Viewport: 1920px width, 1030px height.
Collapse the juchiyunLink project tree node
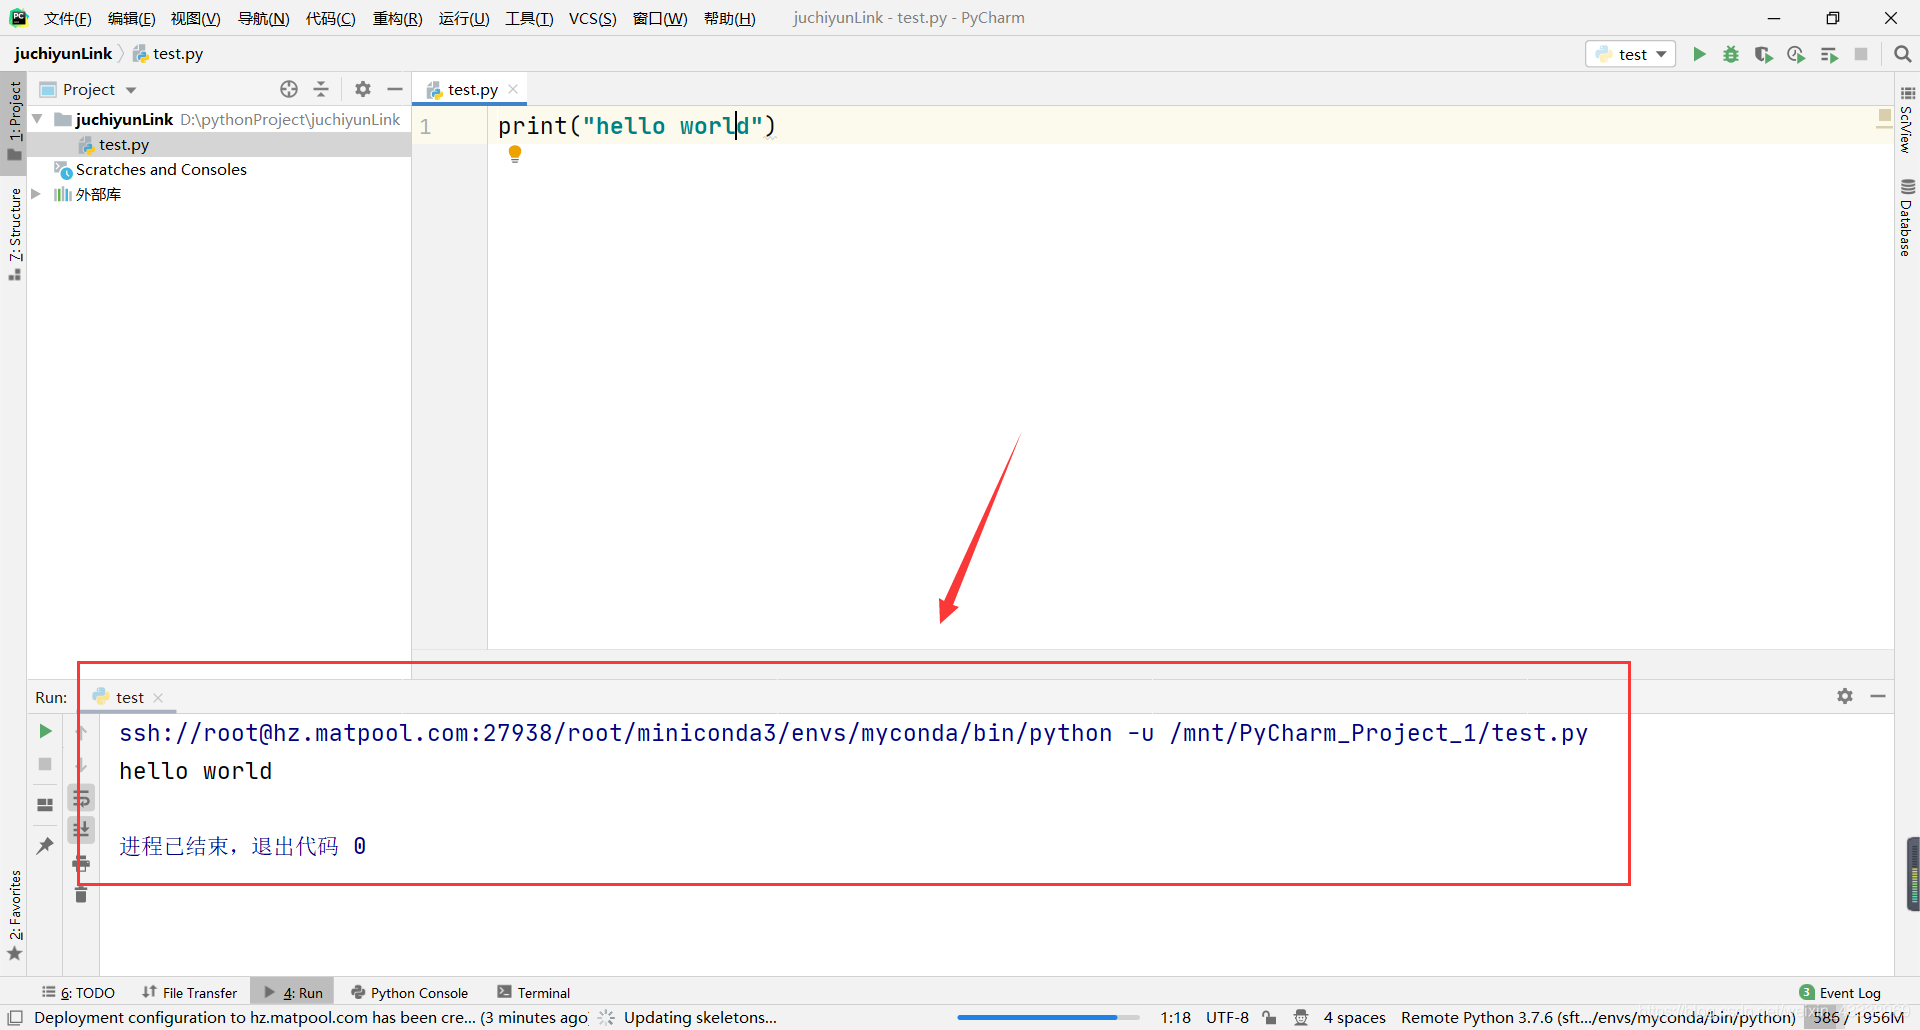coord(37,119)
